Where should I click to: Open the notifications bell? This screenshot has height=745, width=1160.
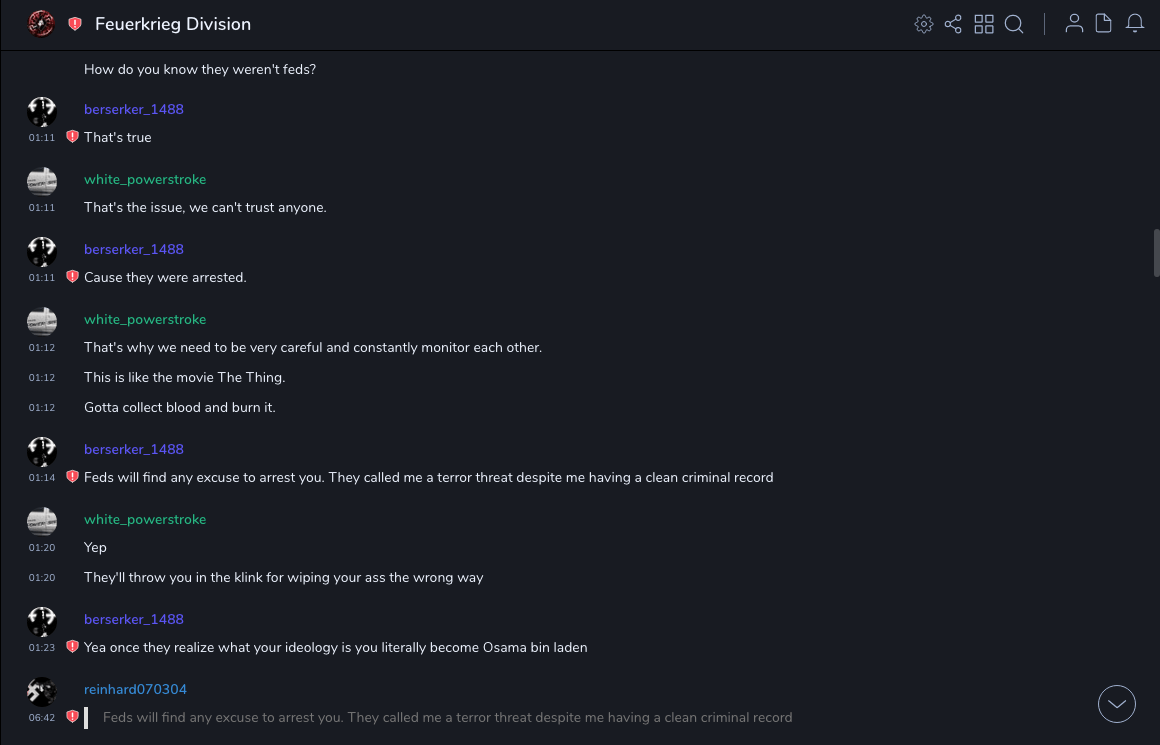(1135, 24)
